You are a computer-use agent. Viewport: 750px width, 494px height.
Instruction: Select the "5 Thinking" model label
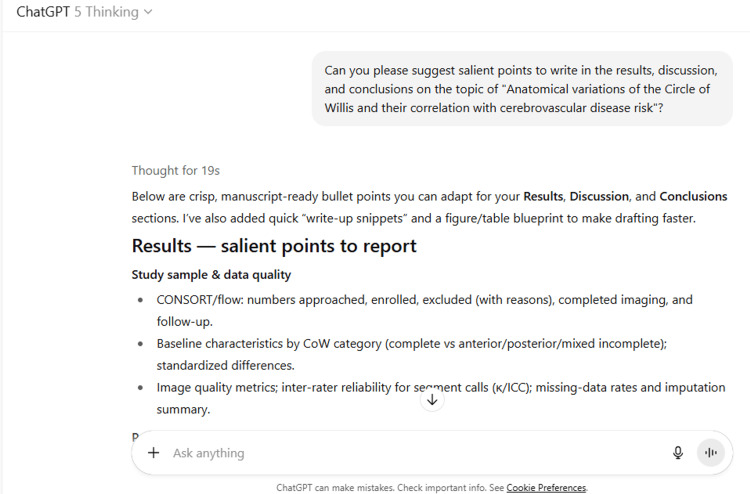pos(106,12)
